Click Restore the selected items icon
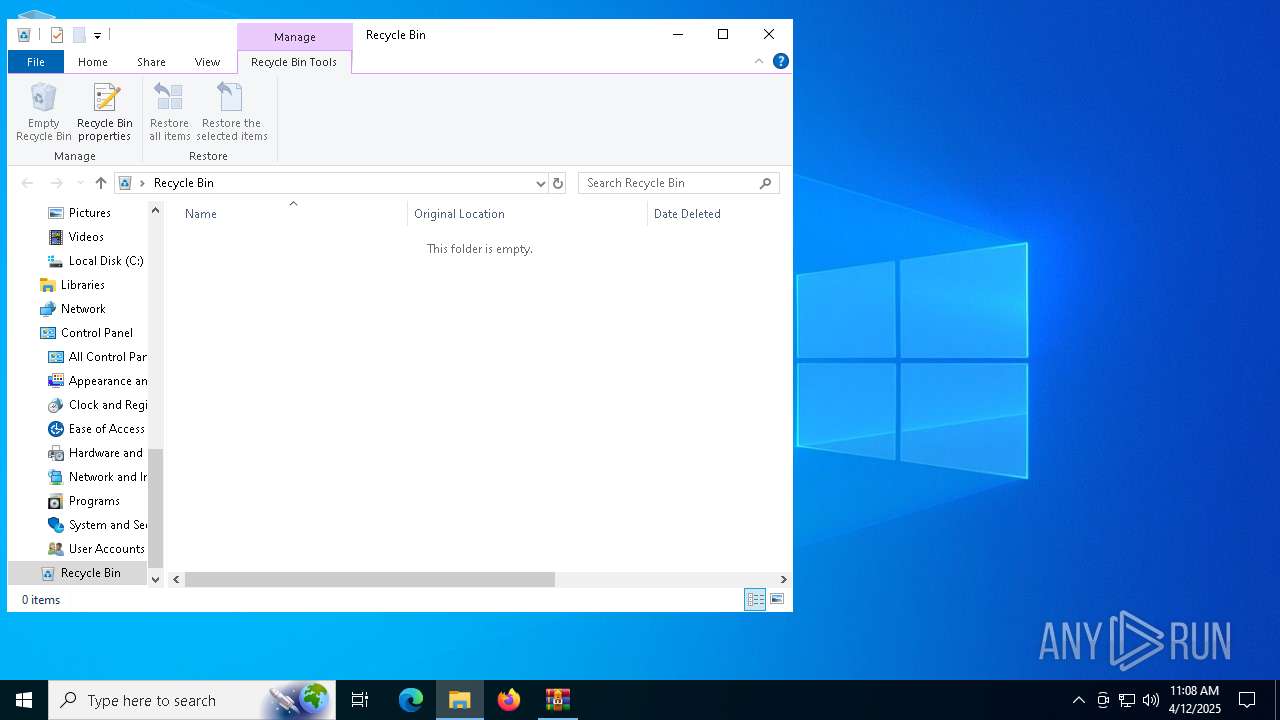The width and height of the screenshot is (1280, 720). point(232,112)
